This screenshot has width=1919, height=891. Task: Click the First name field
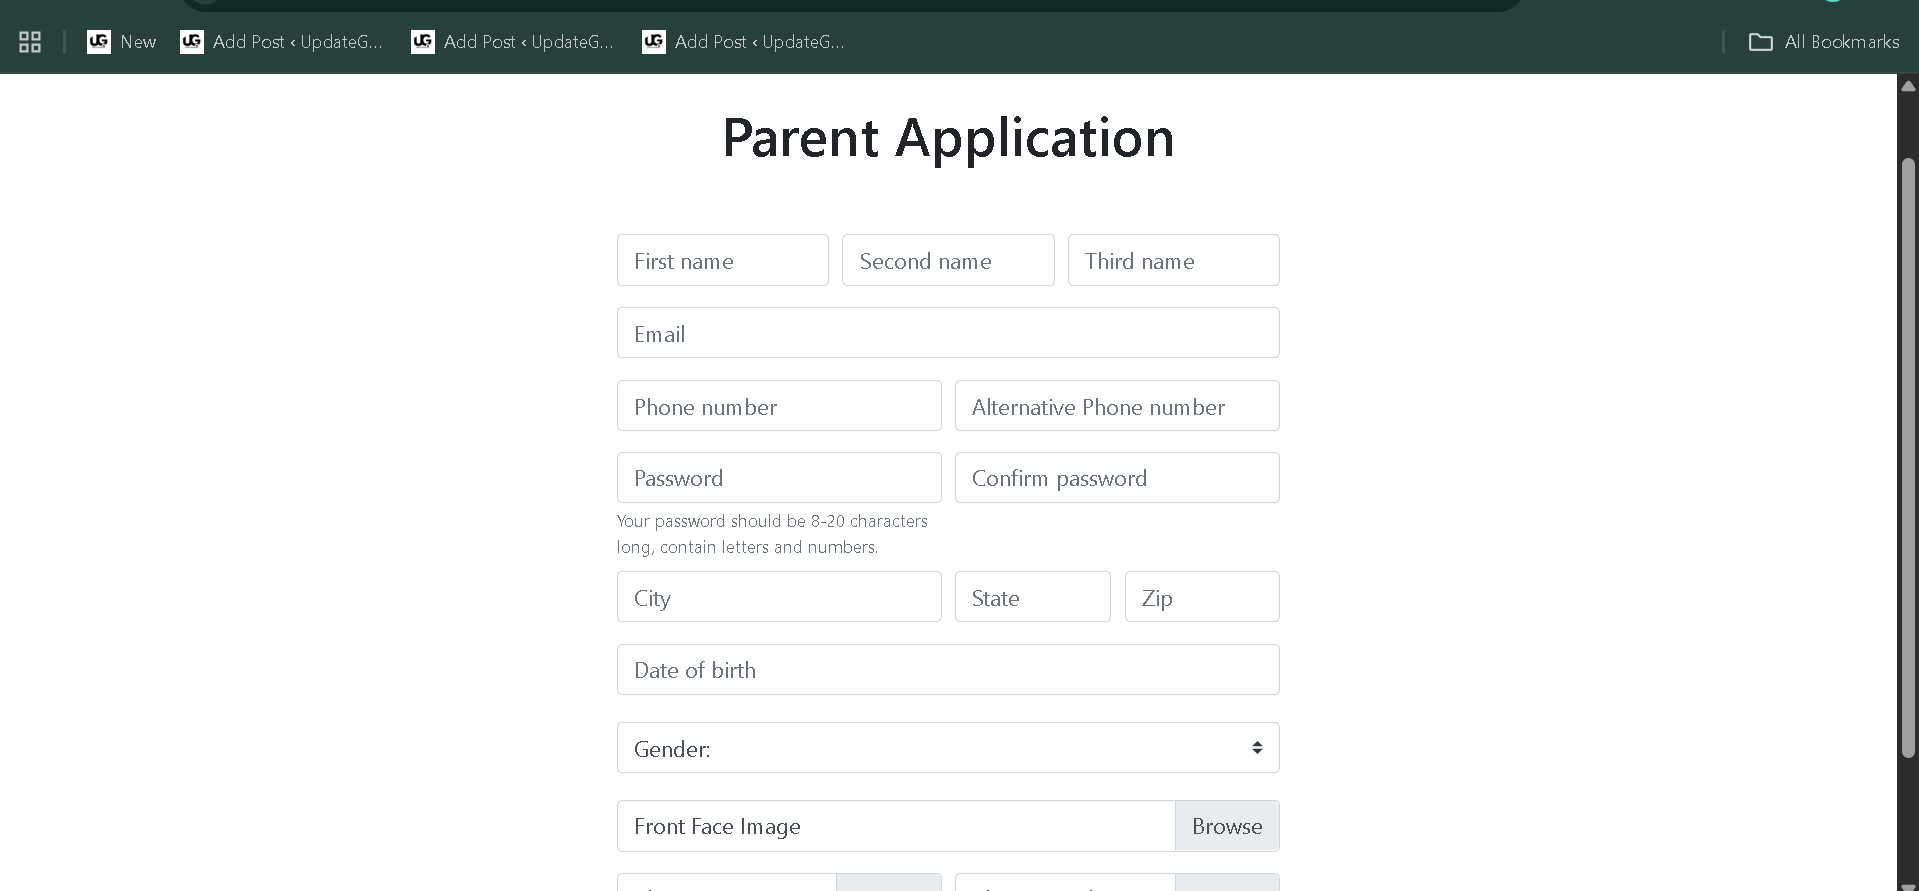click(722, 261)
